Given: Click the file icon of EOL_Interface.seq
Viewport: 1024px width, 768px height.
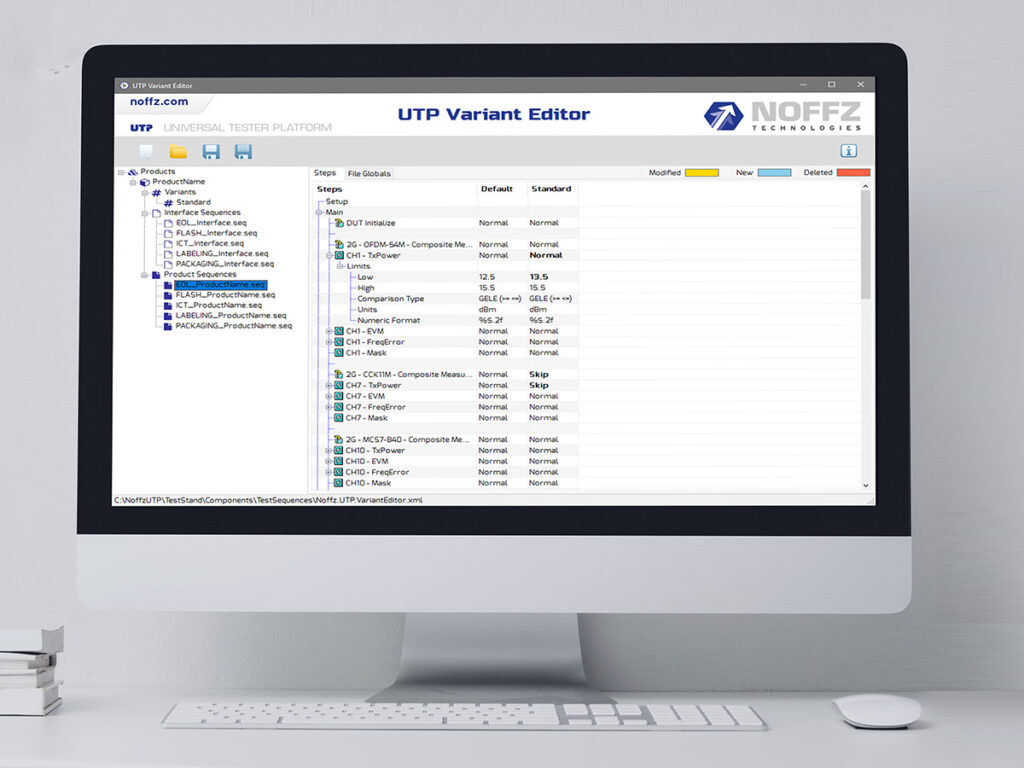Looking at the screenshot, I should tap(168, 223).
